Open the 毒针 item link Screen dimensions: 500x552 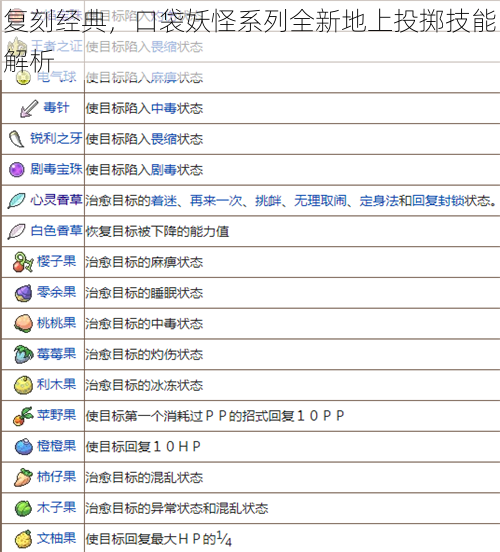56,107
